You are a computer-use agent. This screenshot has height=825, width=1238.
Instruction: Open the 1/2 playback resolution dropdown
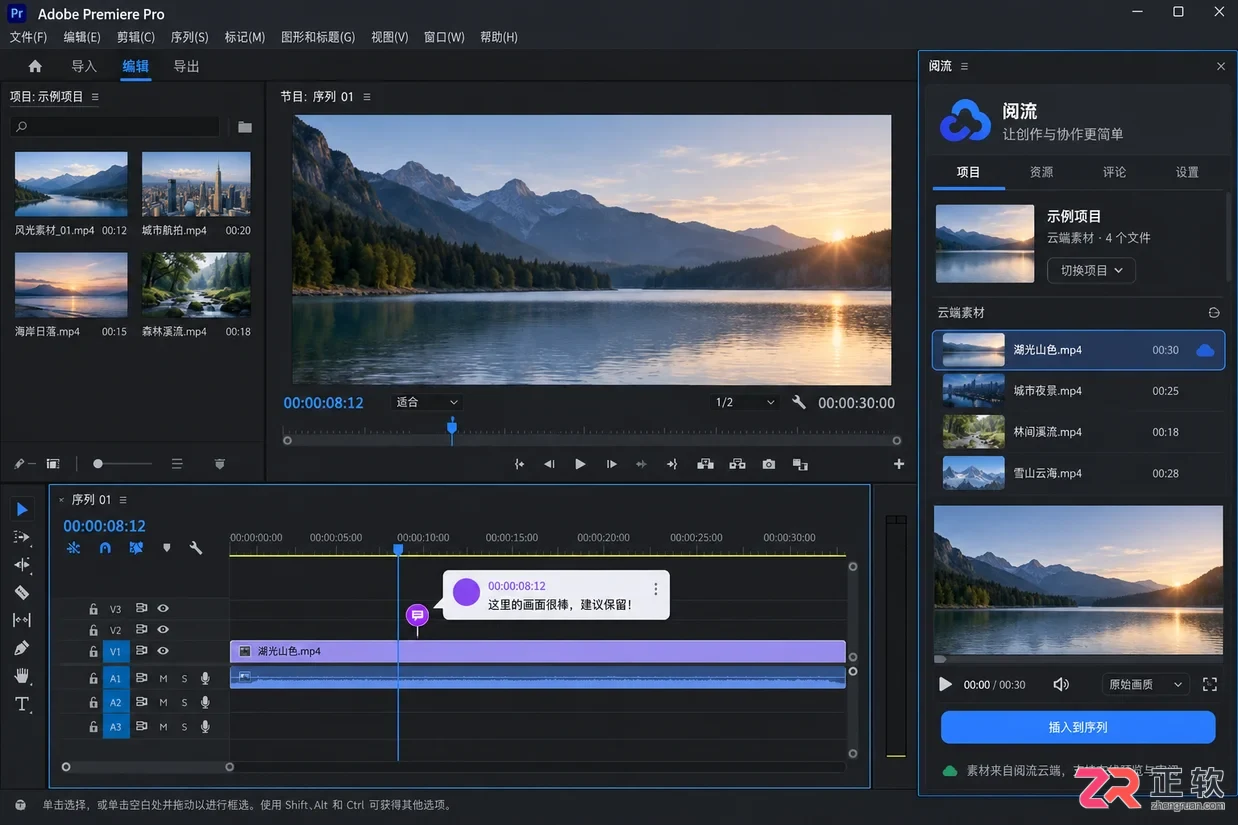tap(745, 402)
